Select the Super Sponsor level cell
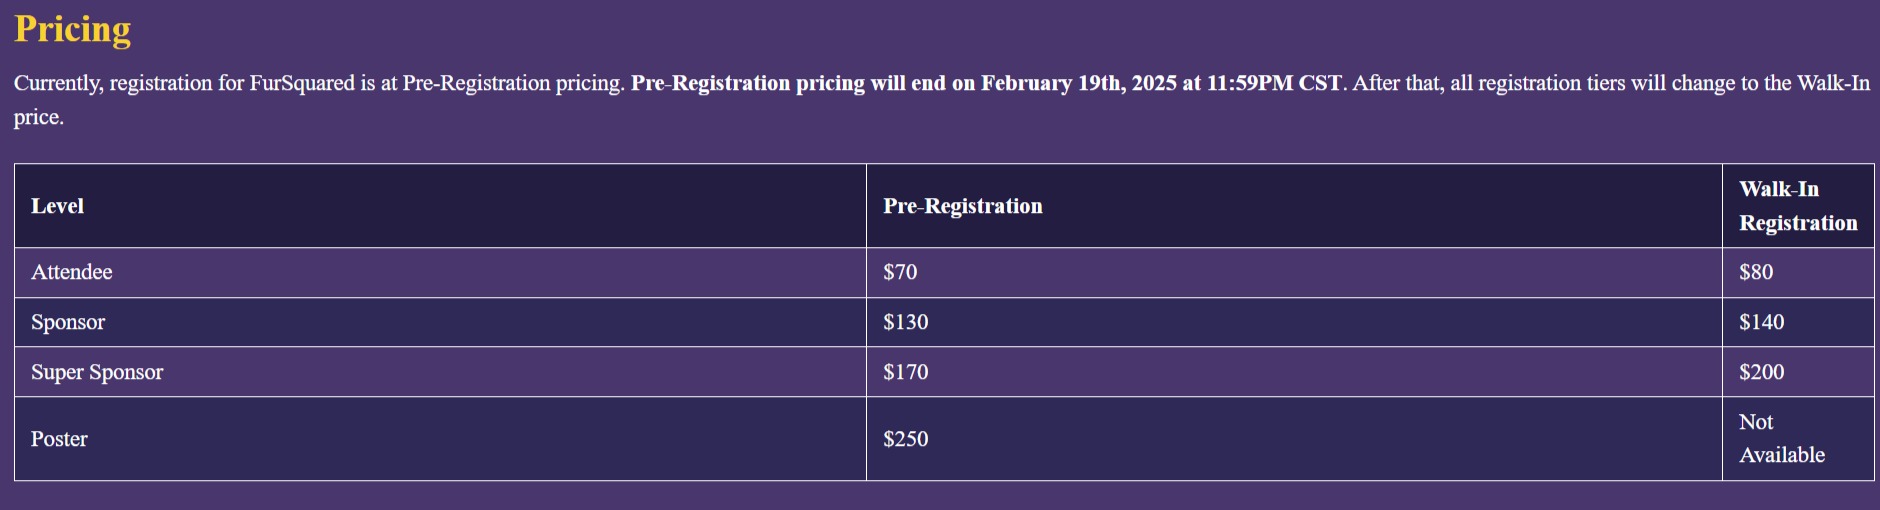 click(97, 372)
